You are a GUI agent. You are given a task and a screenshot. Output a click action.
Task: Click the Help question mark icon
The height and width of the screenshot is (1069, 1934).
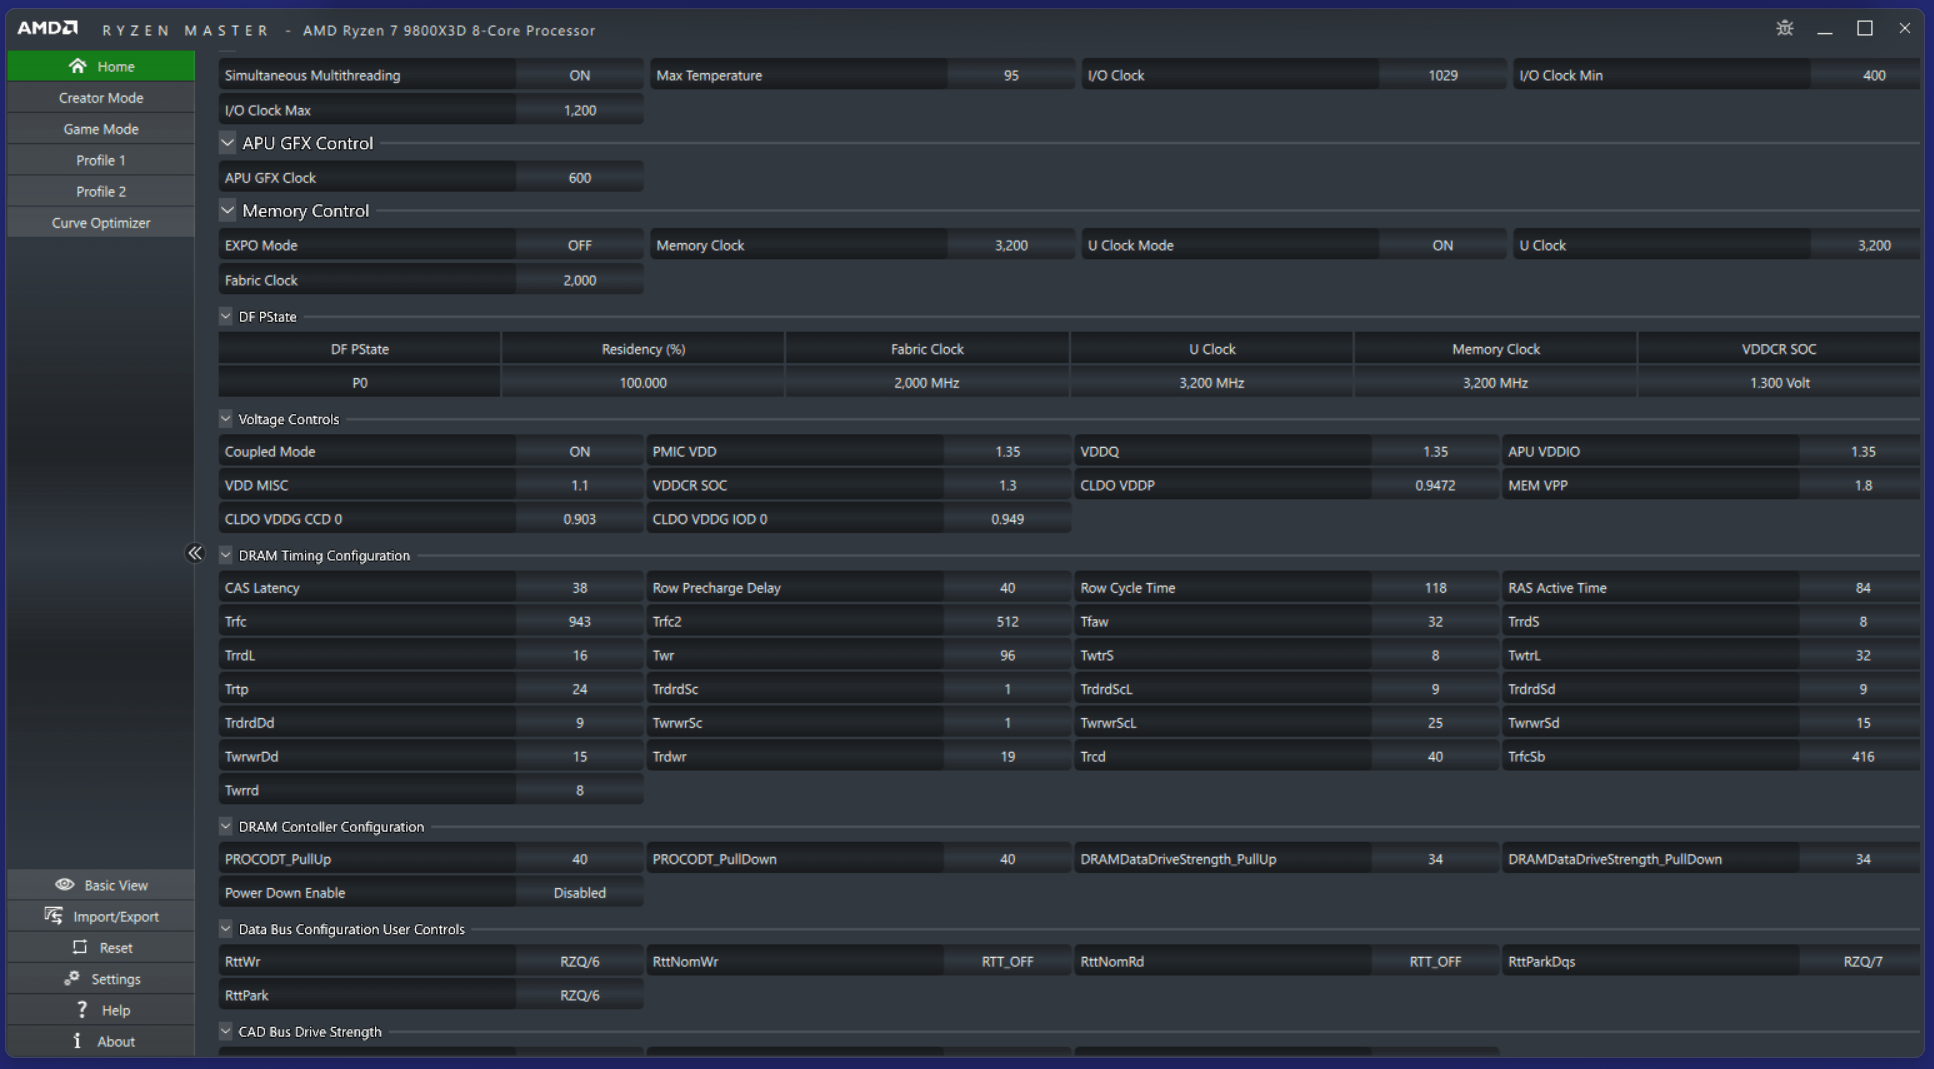[82, 1009]
